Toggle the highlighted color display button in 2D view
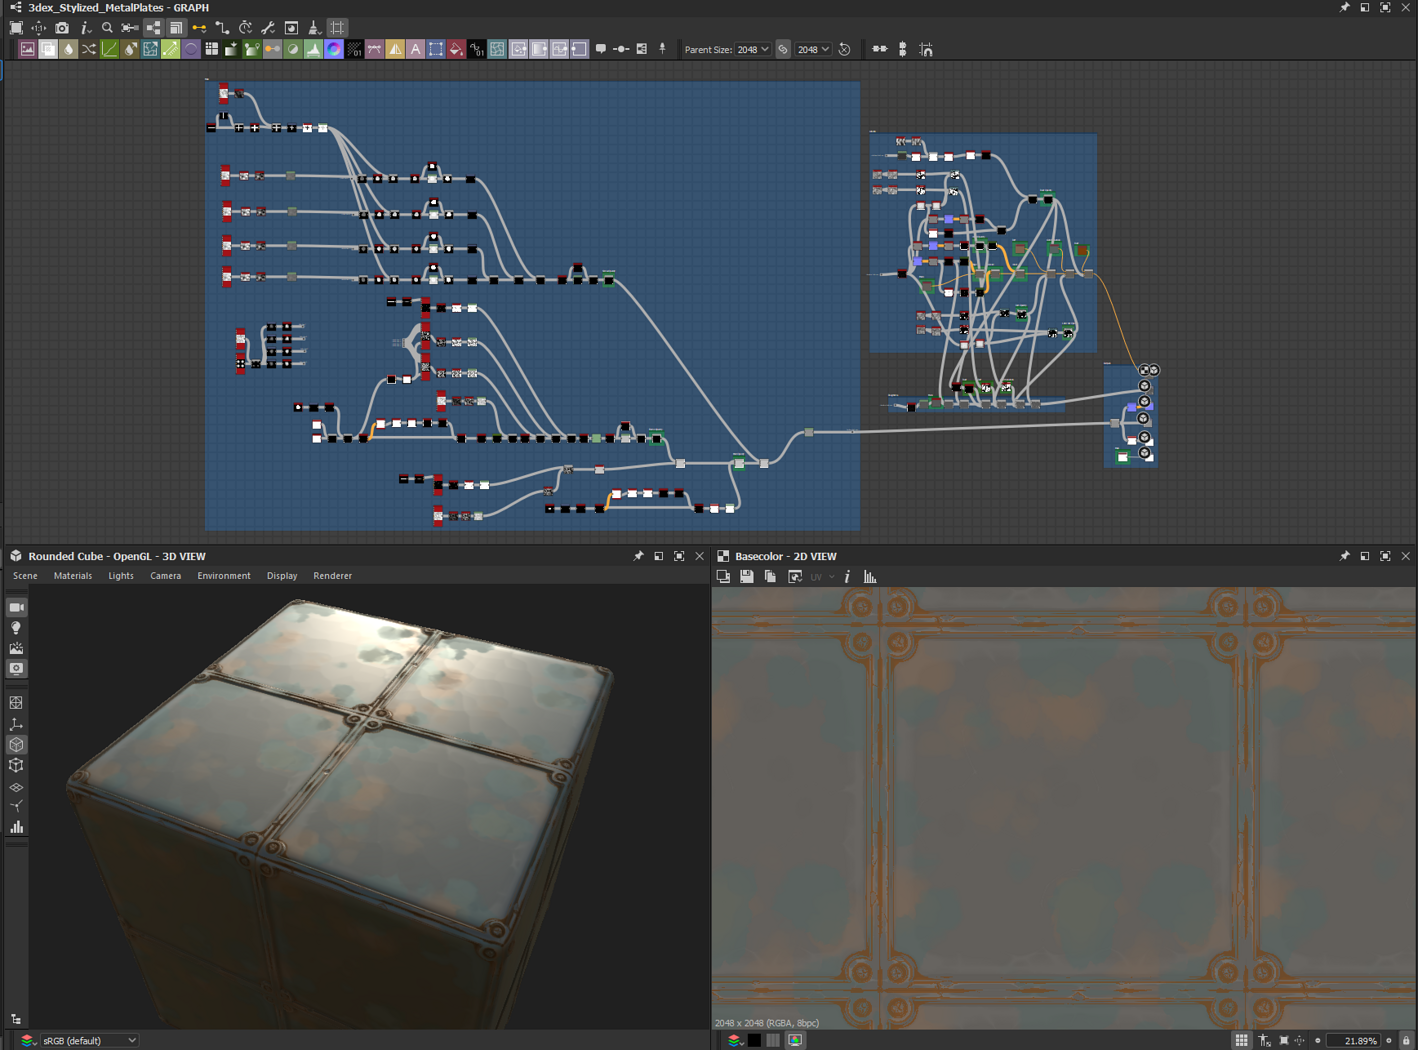The width and height of the screenshot is (1418, 1050). click(795, 1041)
